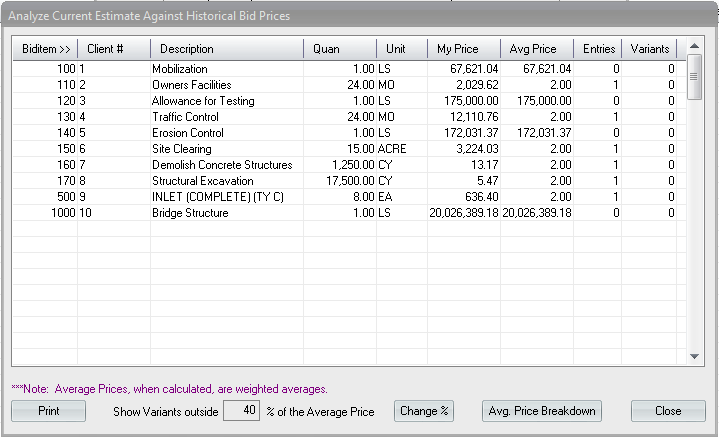
Task: Click the Description column header
Action: point(227,49)
